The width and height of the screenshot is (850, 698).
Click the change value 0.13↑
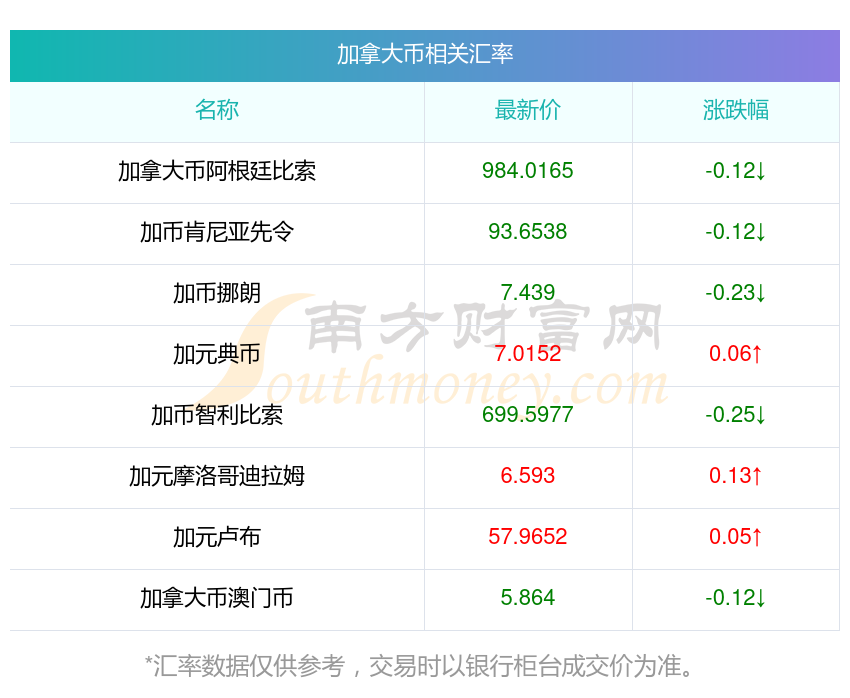click(x=736, y=476)
